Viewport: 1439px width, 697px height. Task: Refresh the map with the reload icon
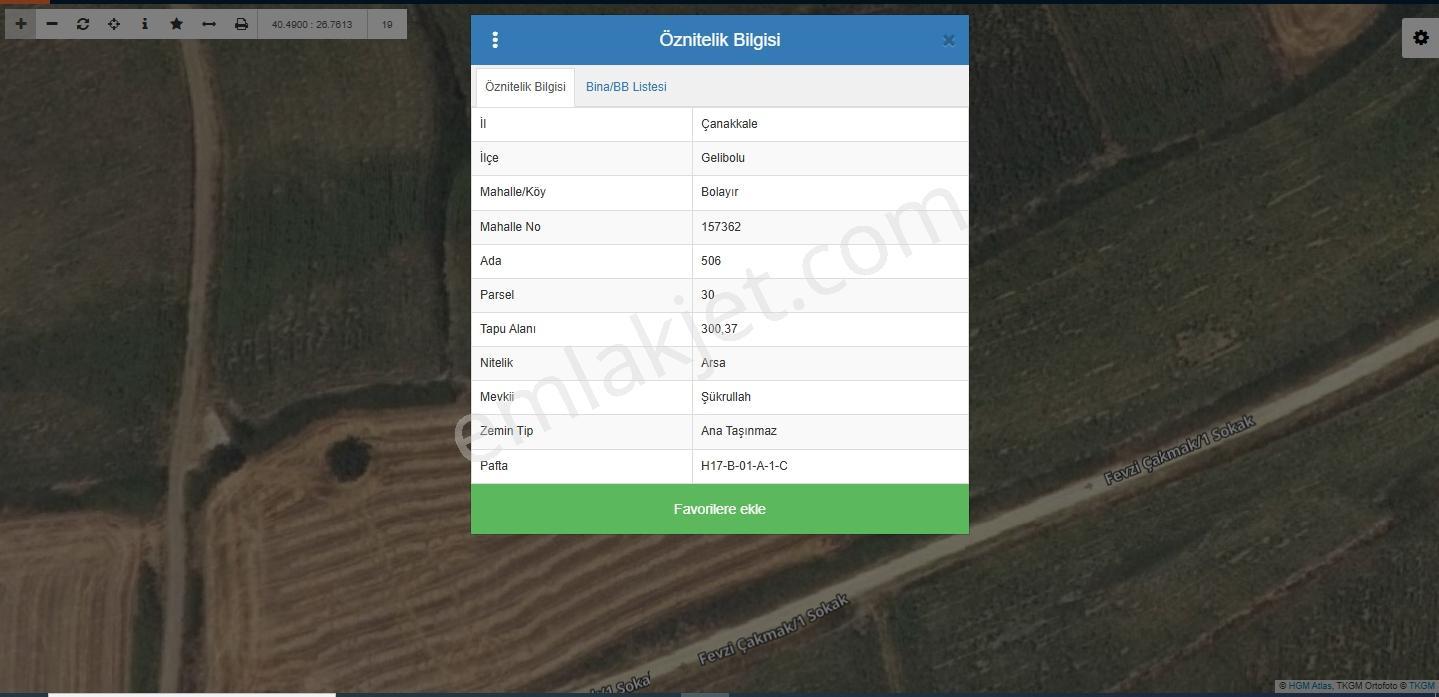83,24
